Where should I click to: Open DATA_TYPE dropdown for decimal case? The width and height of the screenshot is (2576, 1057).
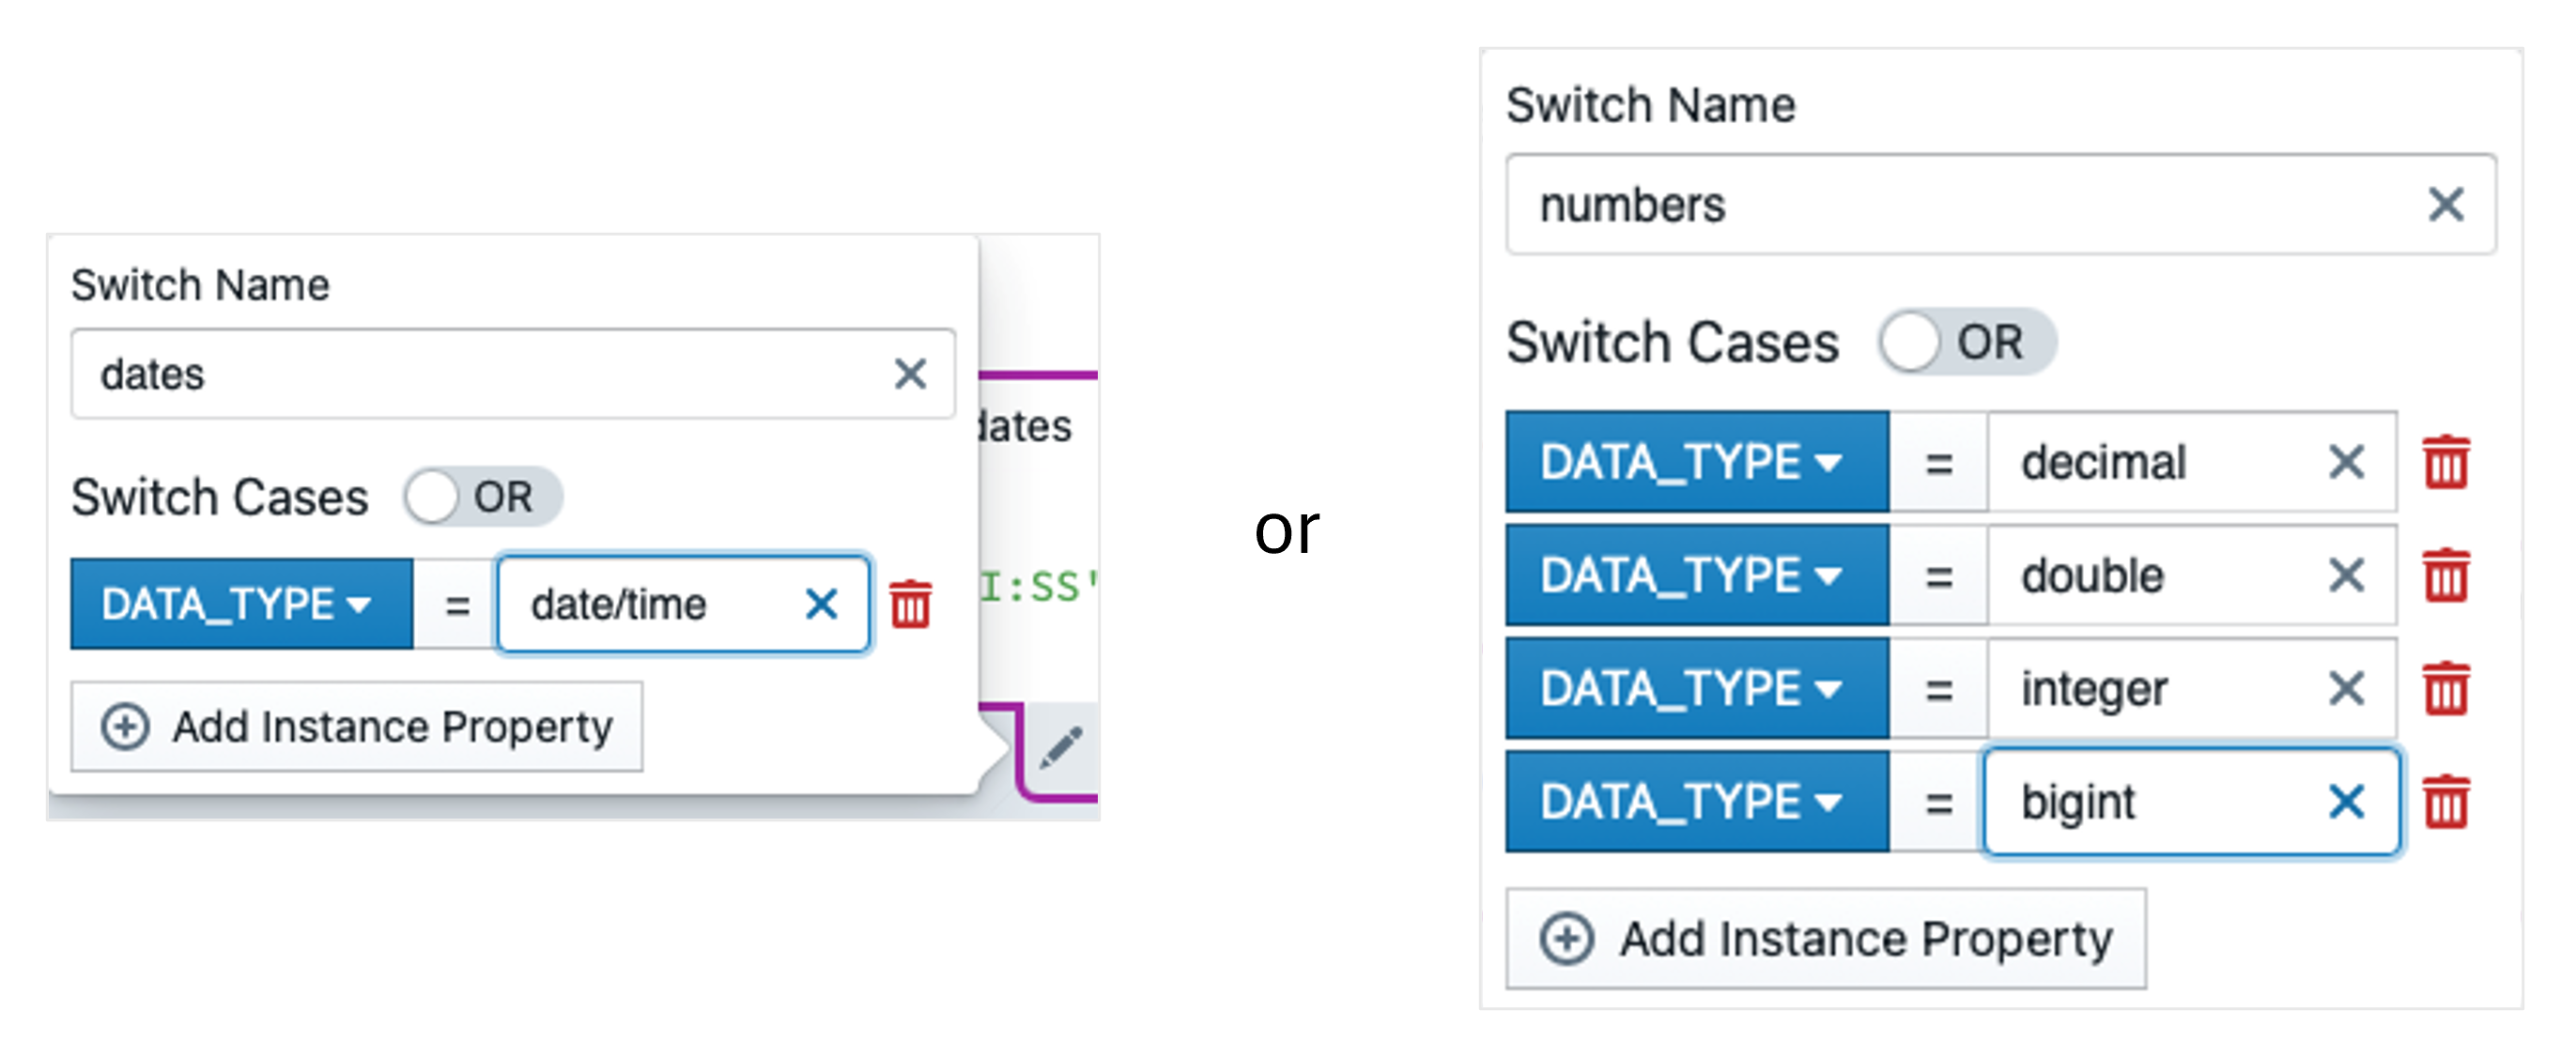click(x=1696, y=462)
